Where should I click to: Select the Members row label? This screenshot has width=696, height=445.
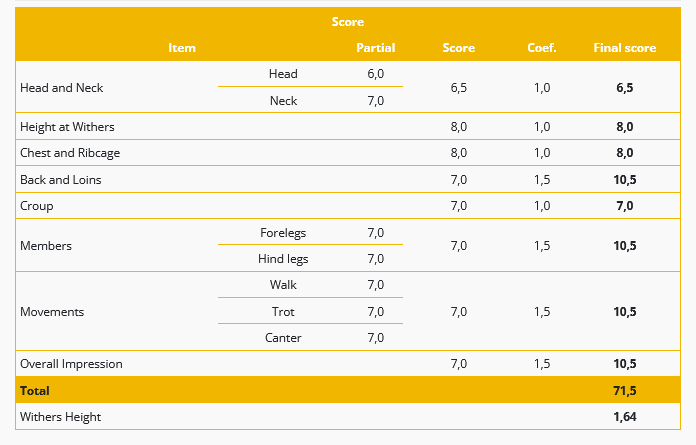[46, 246]
